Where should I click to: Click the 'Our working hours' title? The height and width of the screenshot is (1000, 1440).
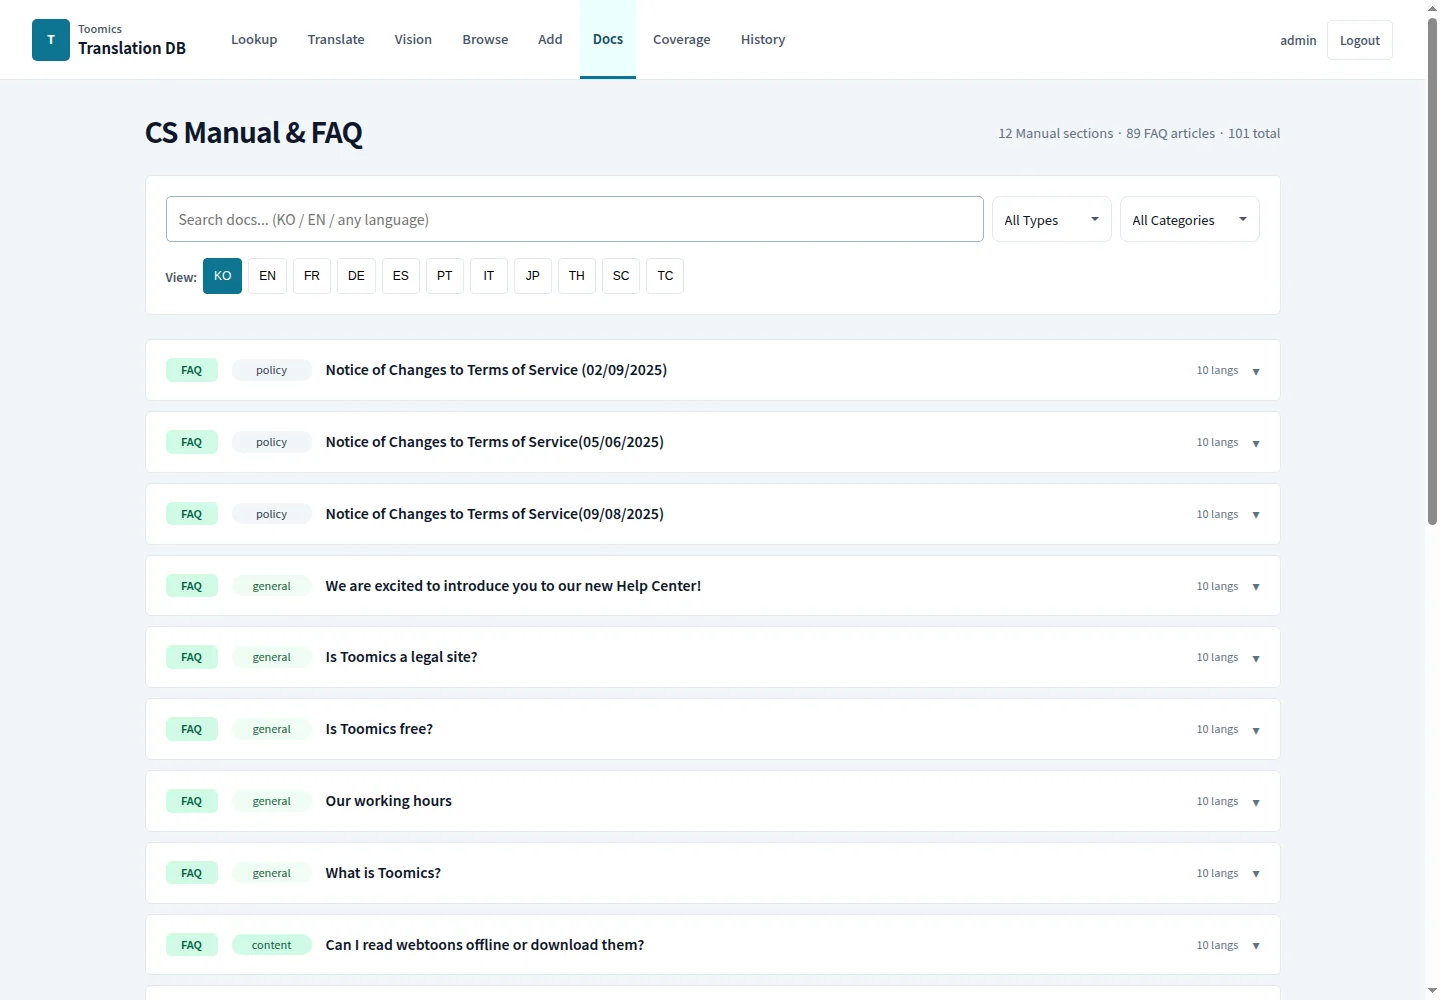click(388, 801)
